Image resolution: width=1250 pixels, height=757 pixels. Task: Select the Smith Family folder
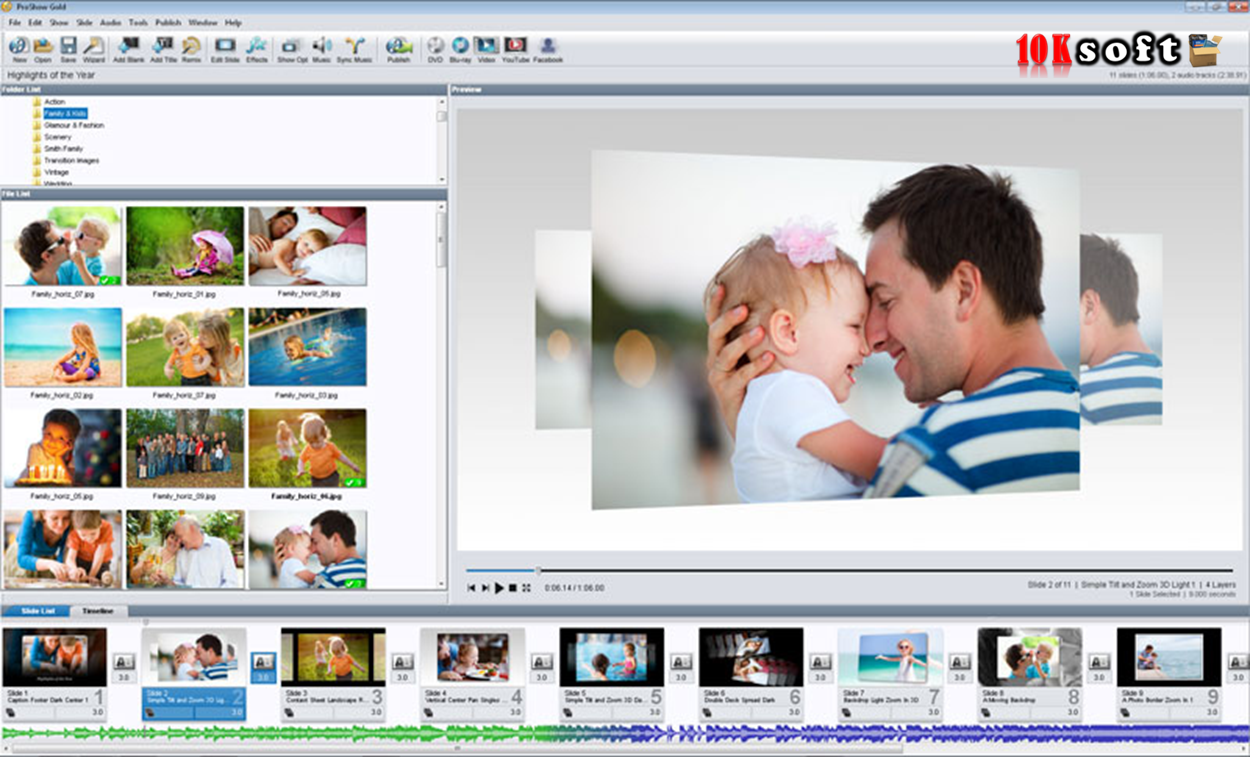pyautogui.click(x=63, y=149)
